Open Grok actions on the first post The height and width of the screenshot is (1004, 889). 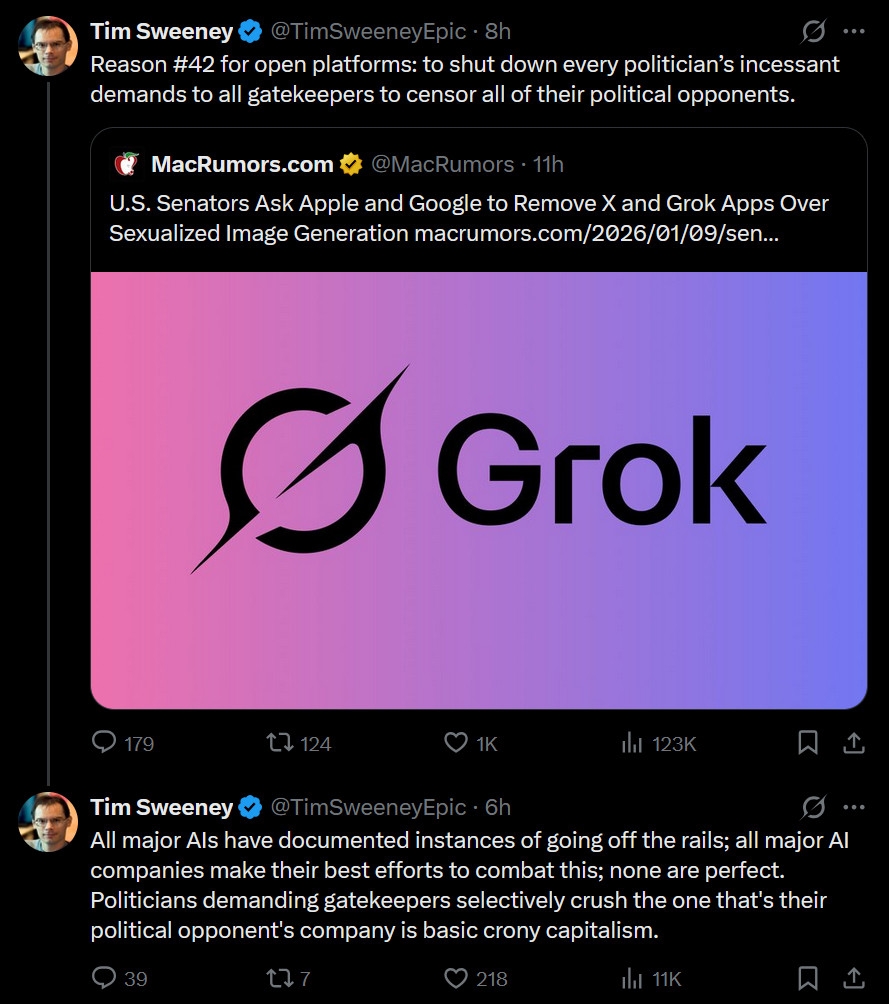[x=813, y=32]
